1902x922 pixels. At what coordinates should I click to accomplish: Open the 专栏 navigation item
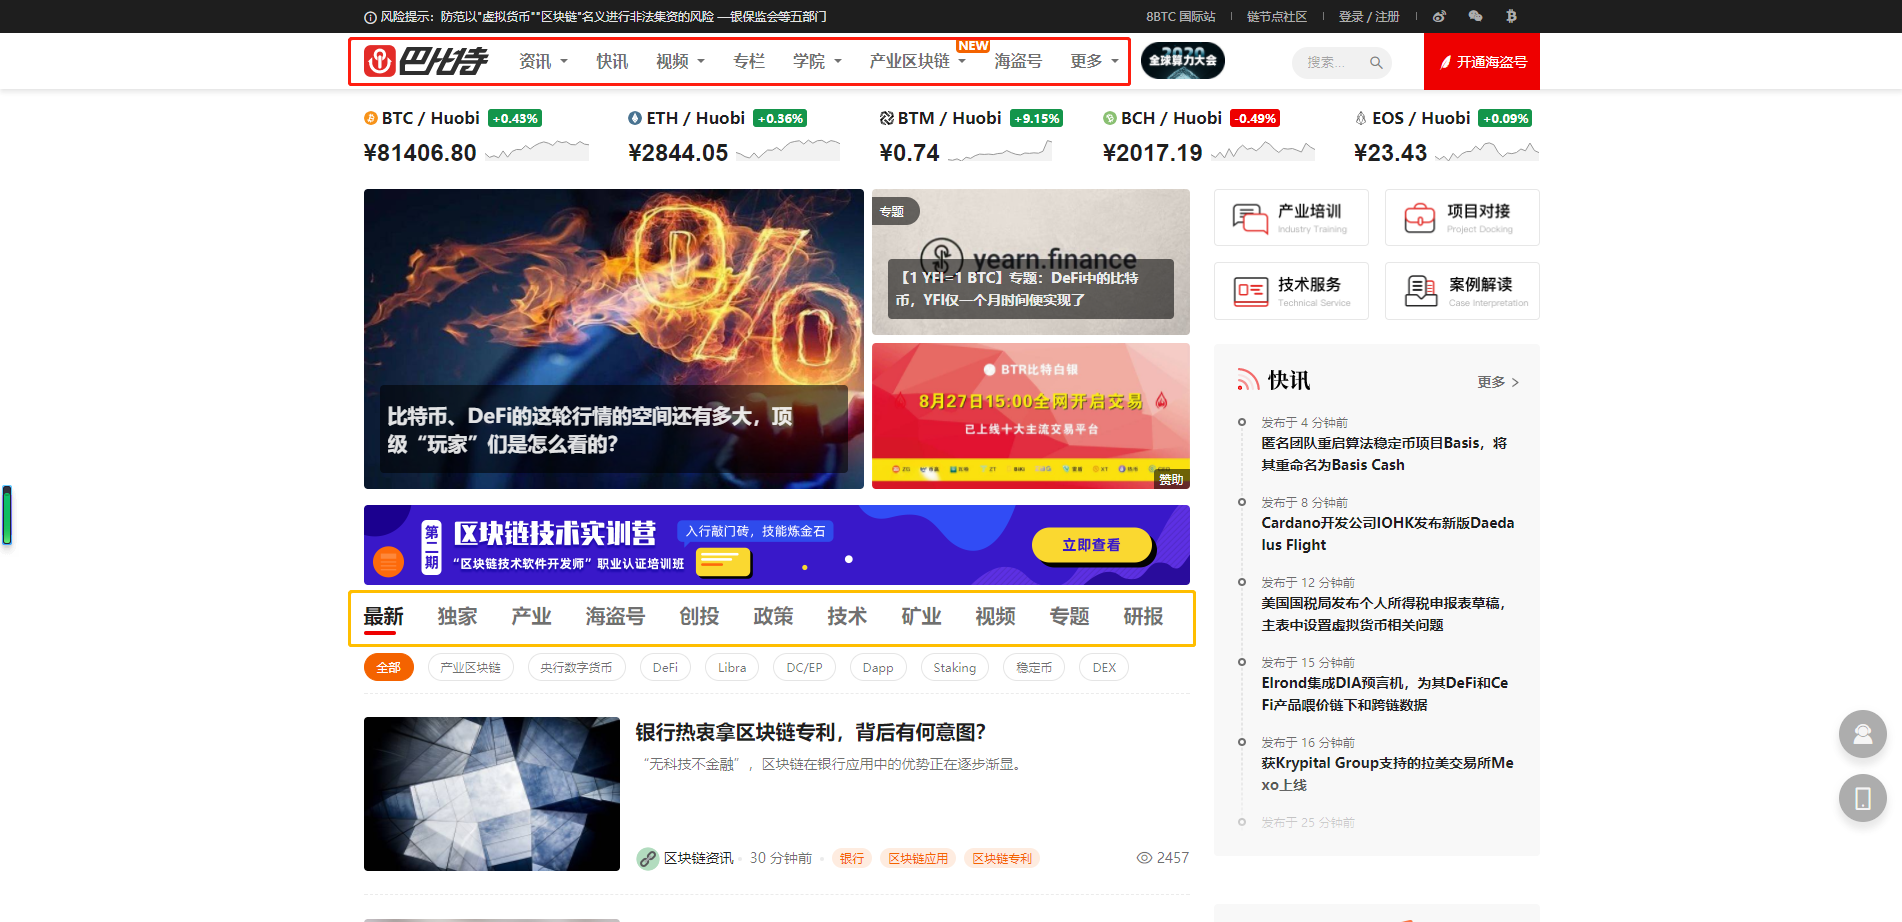[749, 61]
